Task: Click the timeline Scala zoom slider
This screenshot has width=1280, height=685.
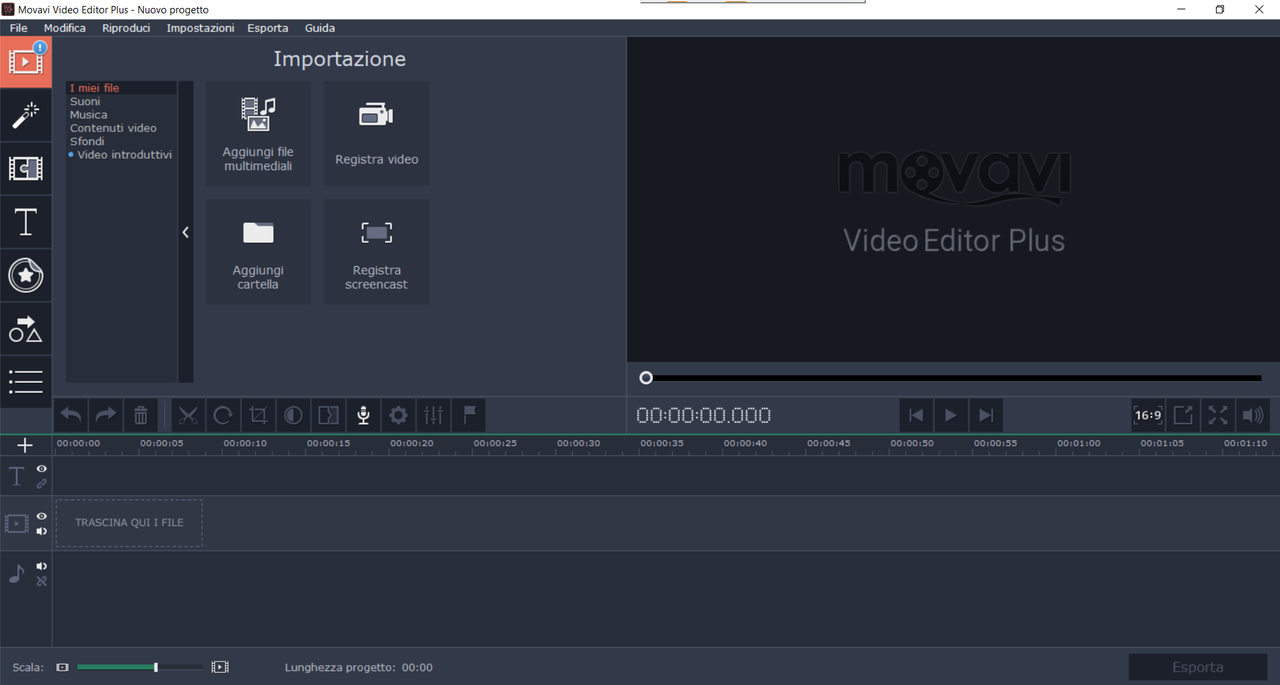Action: [x=139, y=667]
